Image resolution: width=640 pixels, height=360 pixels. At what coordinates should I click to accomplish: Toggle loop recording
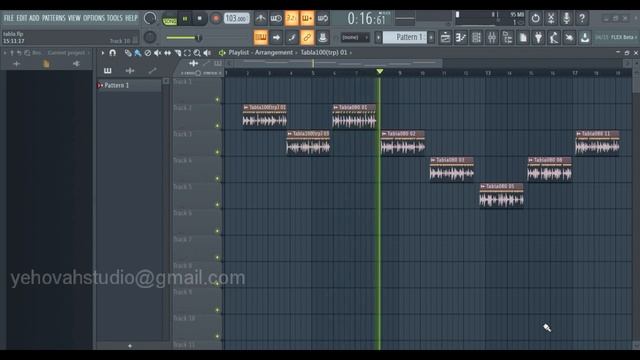(322, 18)
